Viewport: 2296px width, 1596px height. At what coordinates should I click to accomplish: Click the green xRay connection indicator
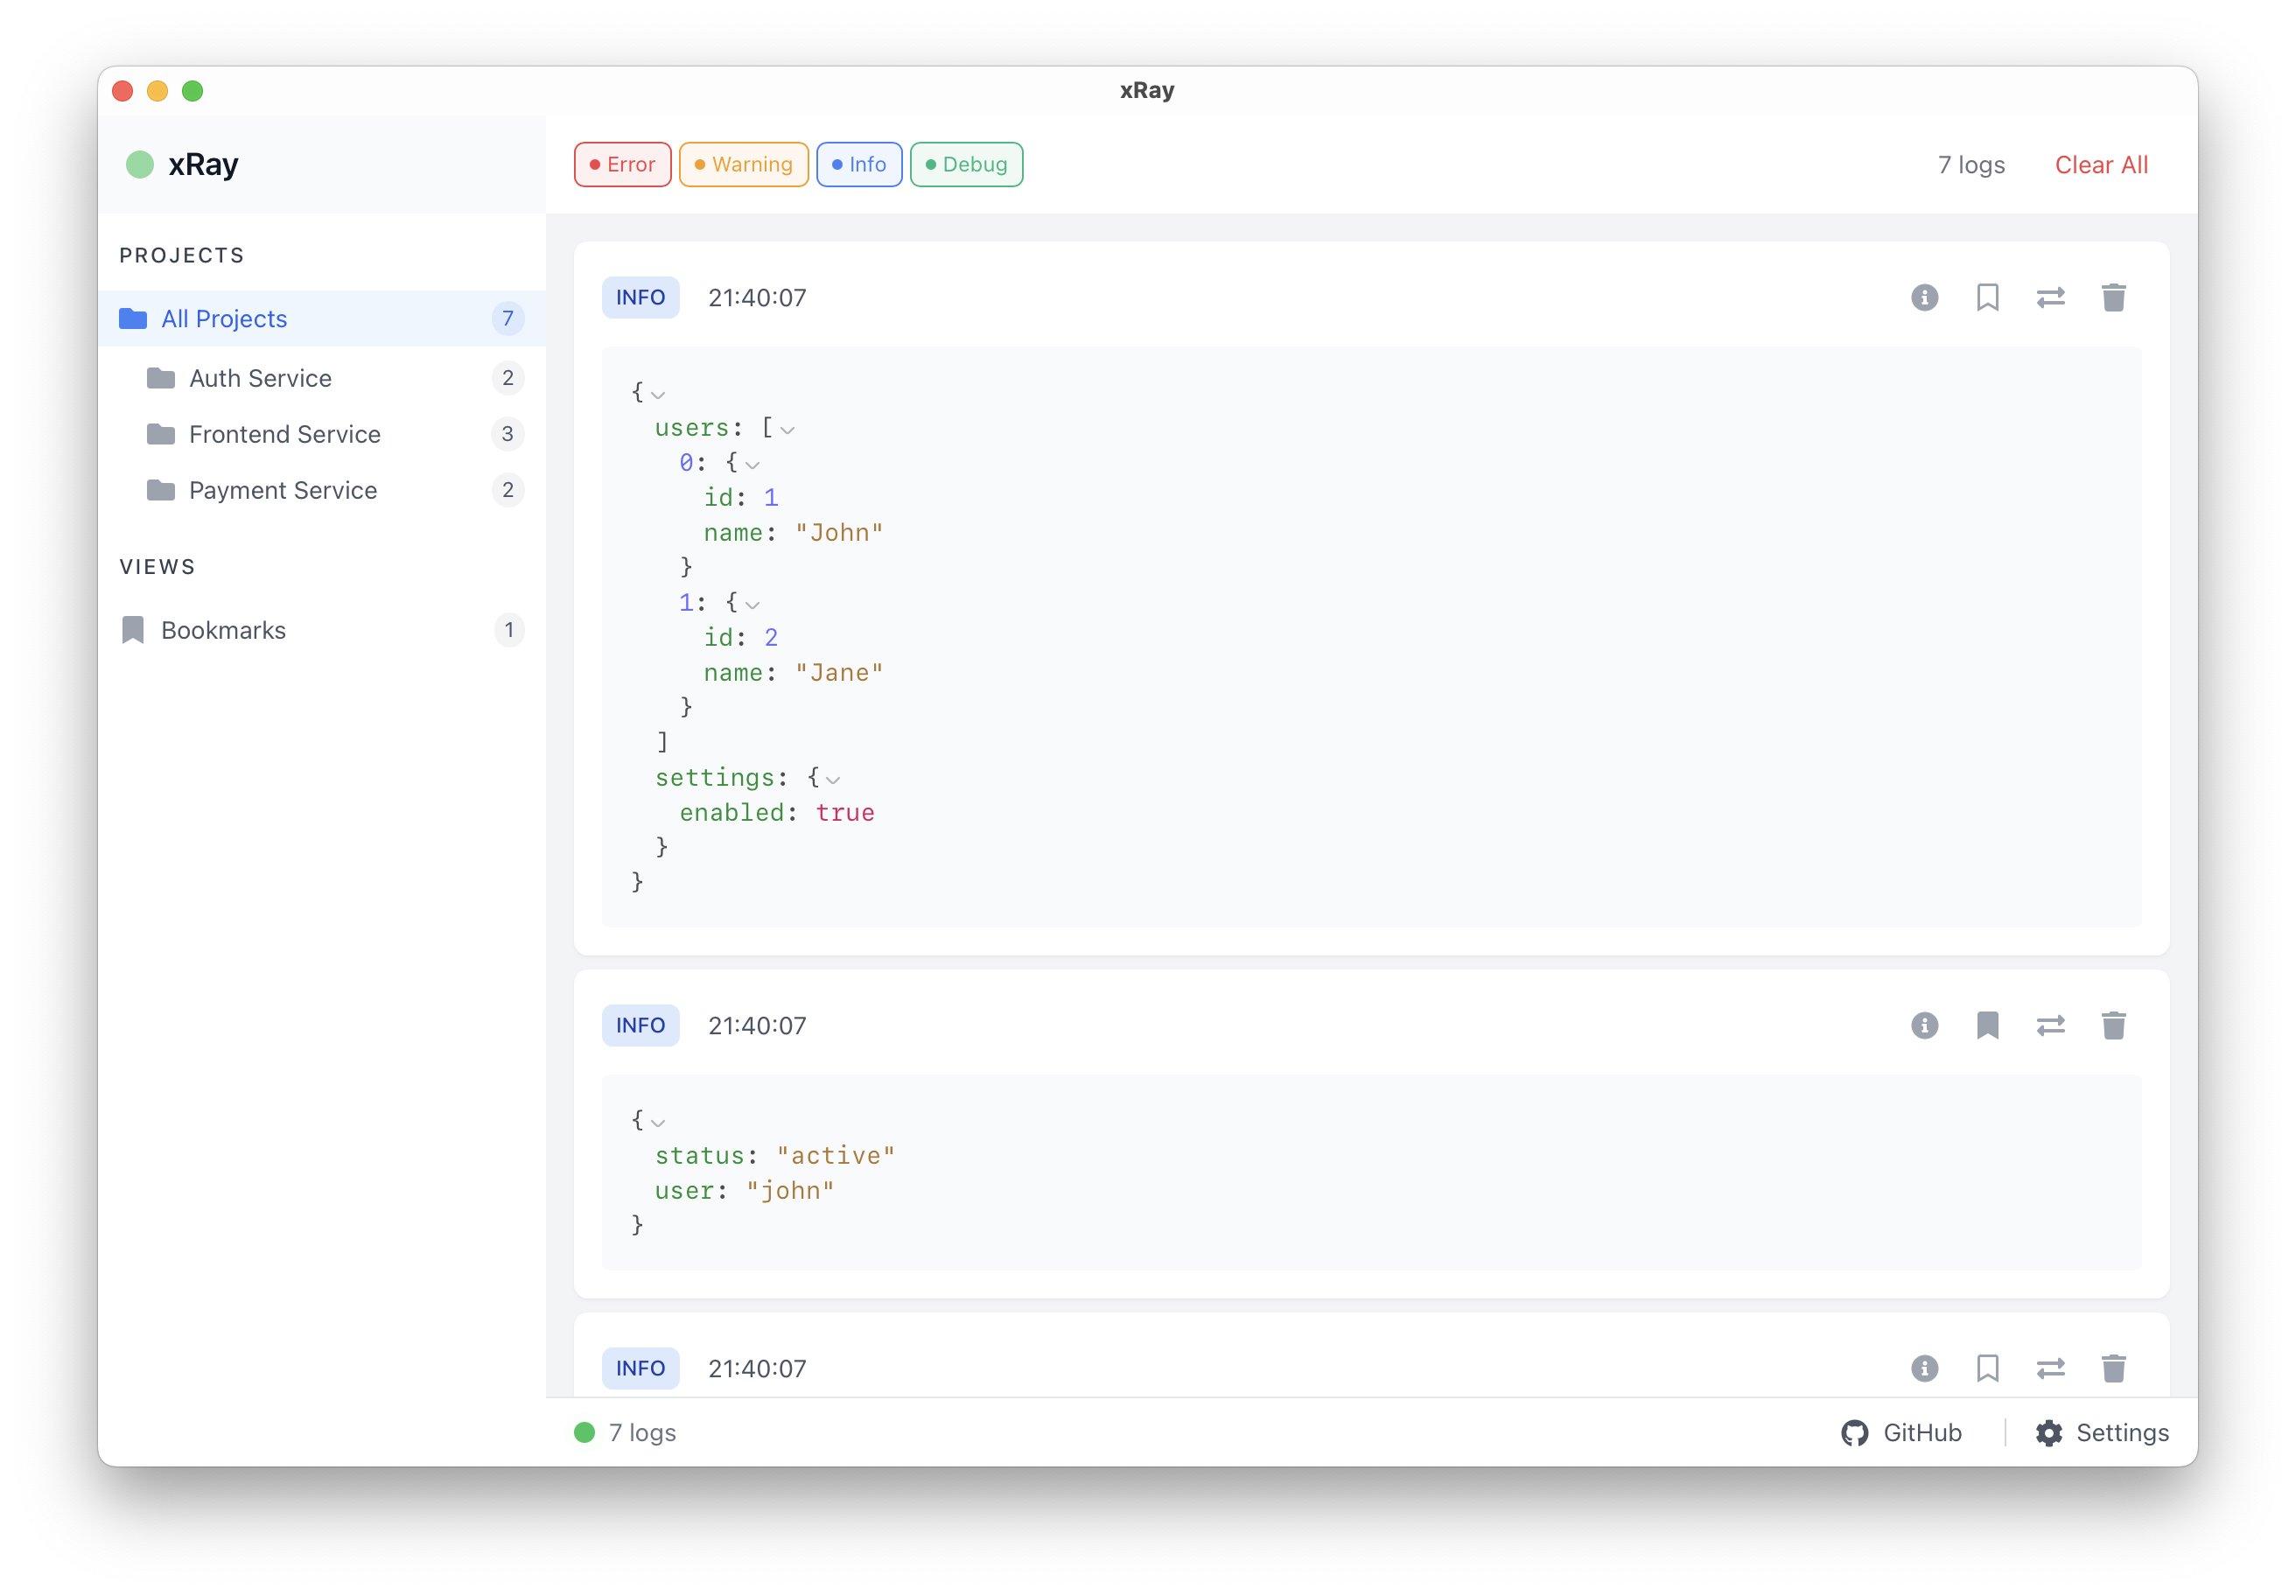coord(140,164)
